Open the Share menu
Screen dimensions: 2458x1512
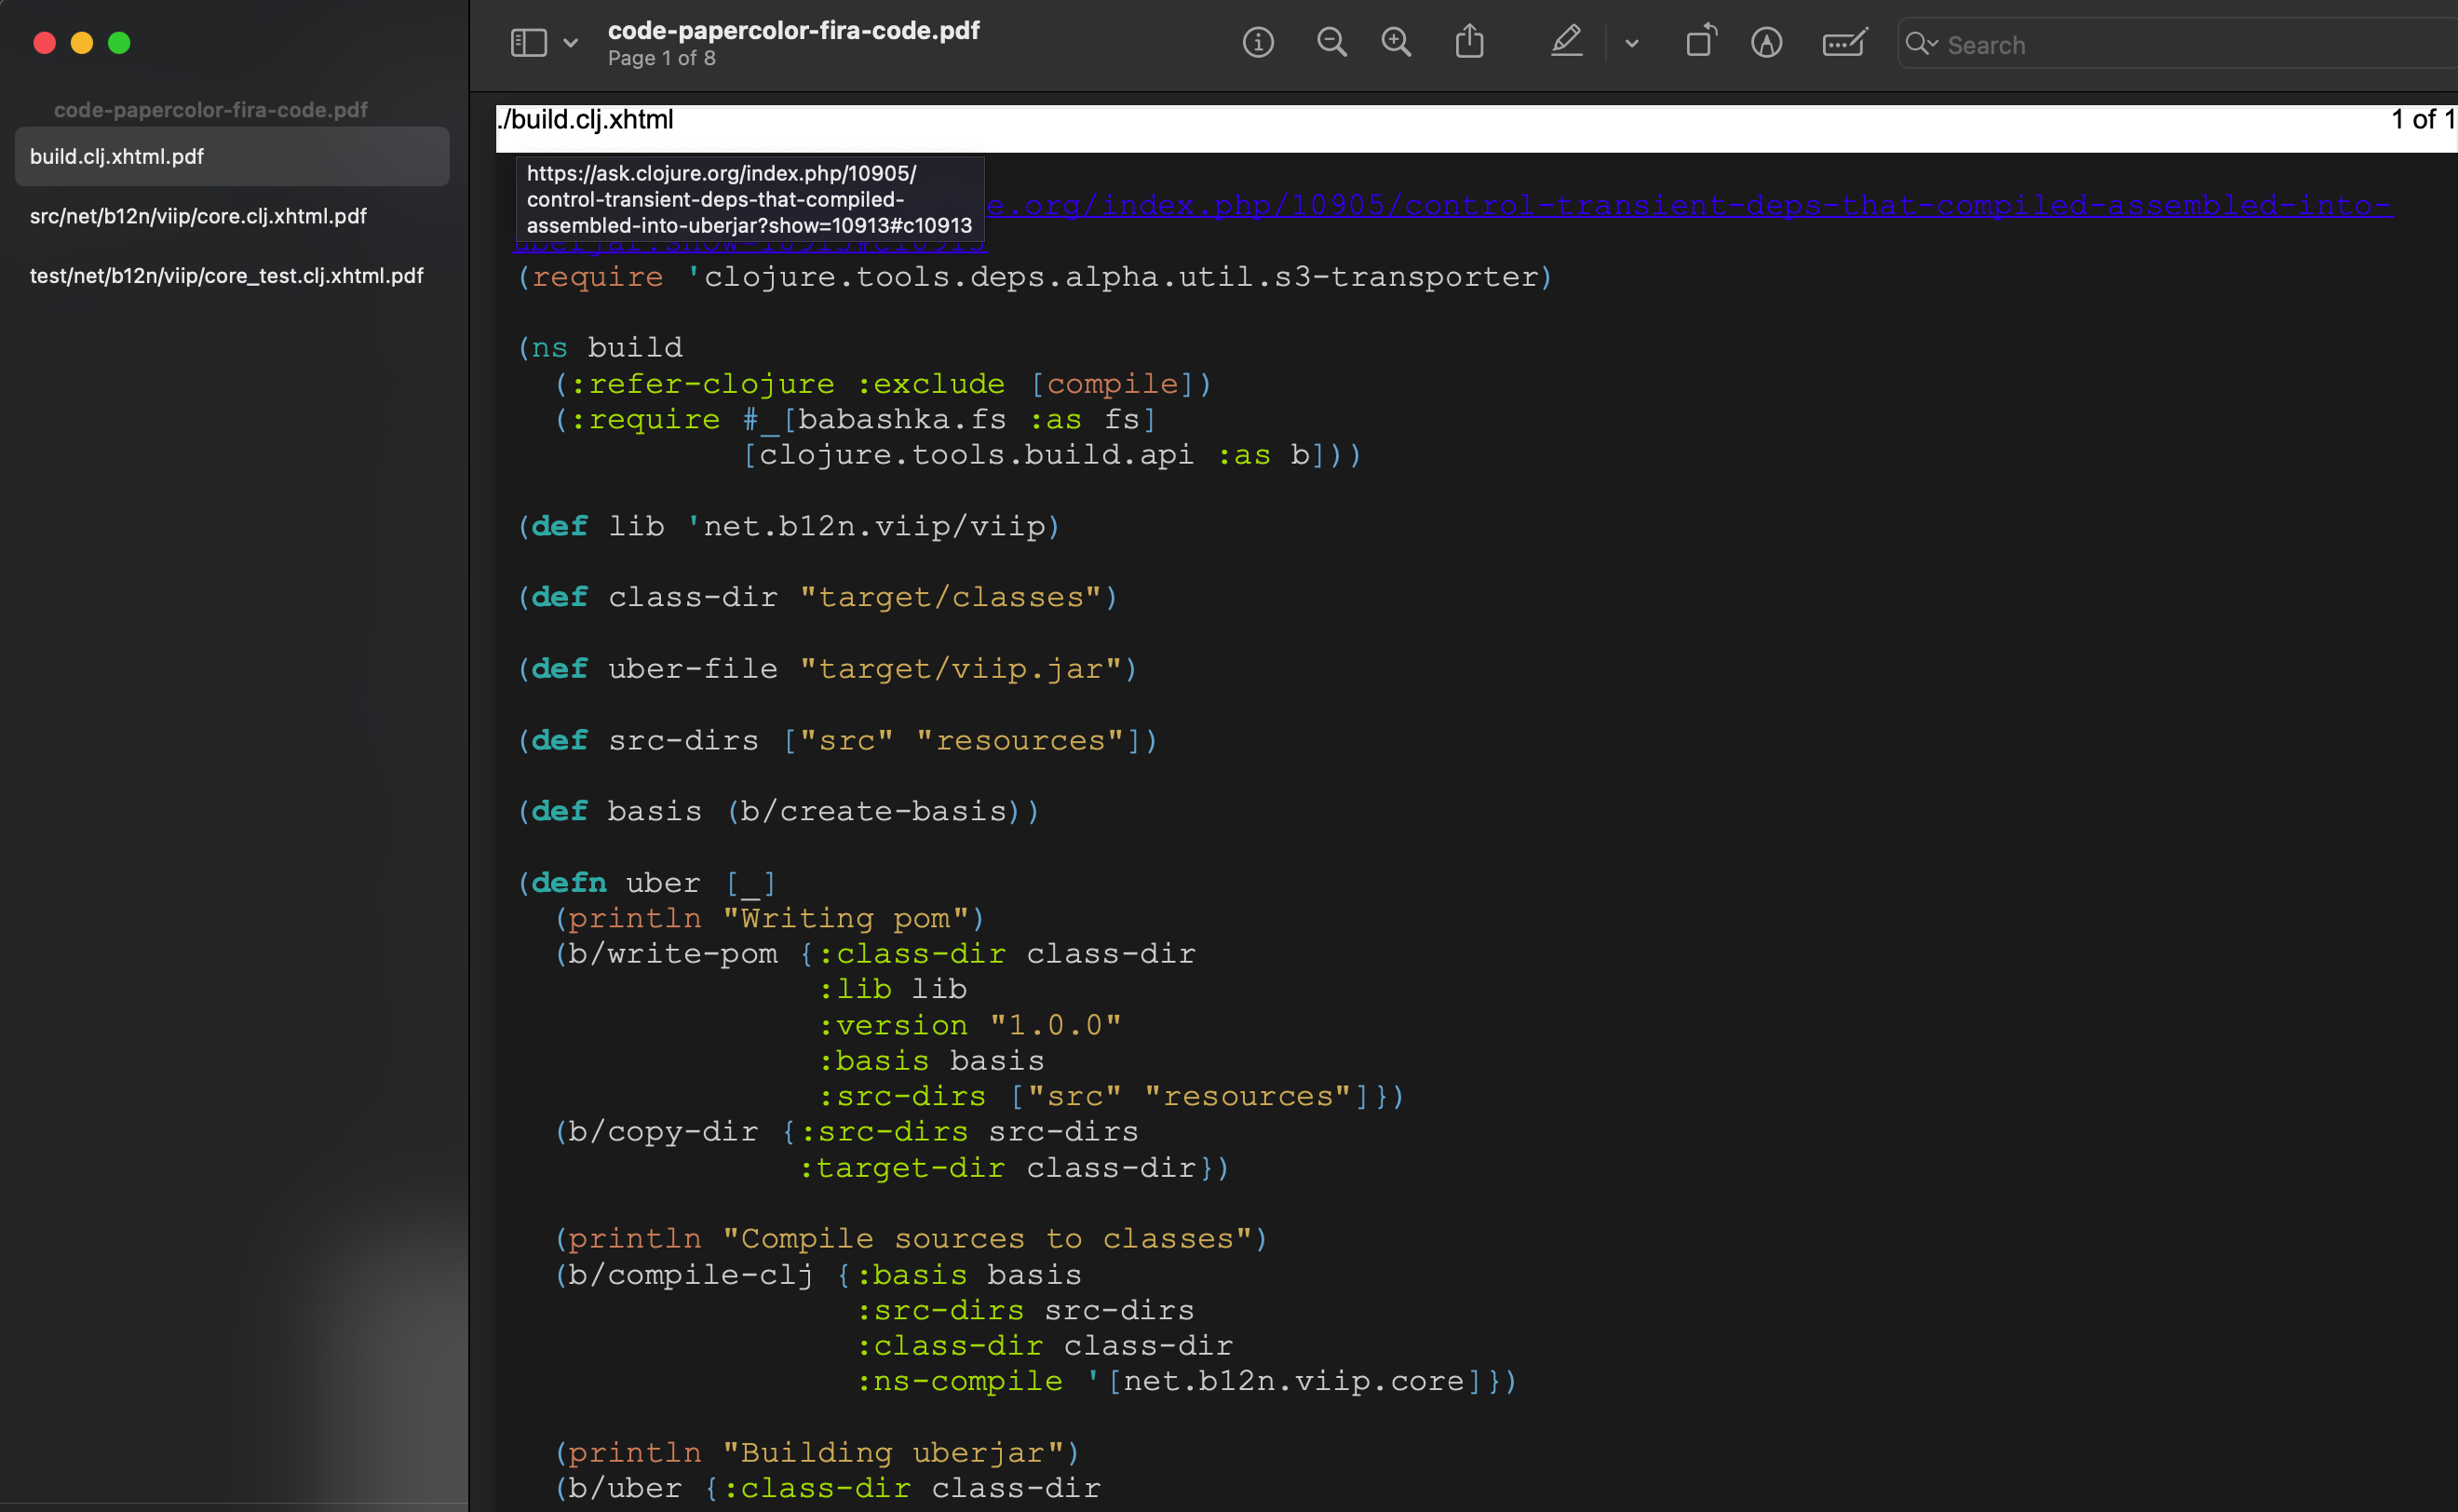[x=1469, y=42]
